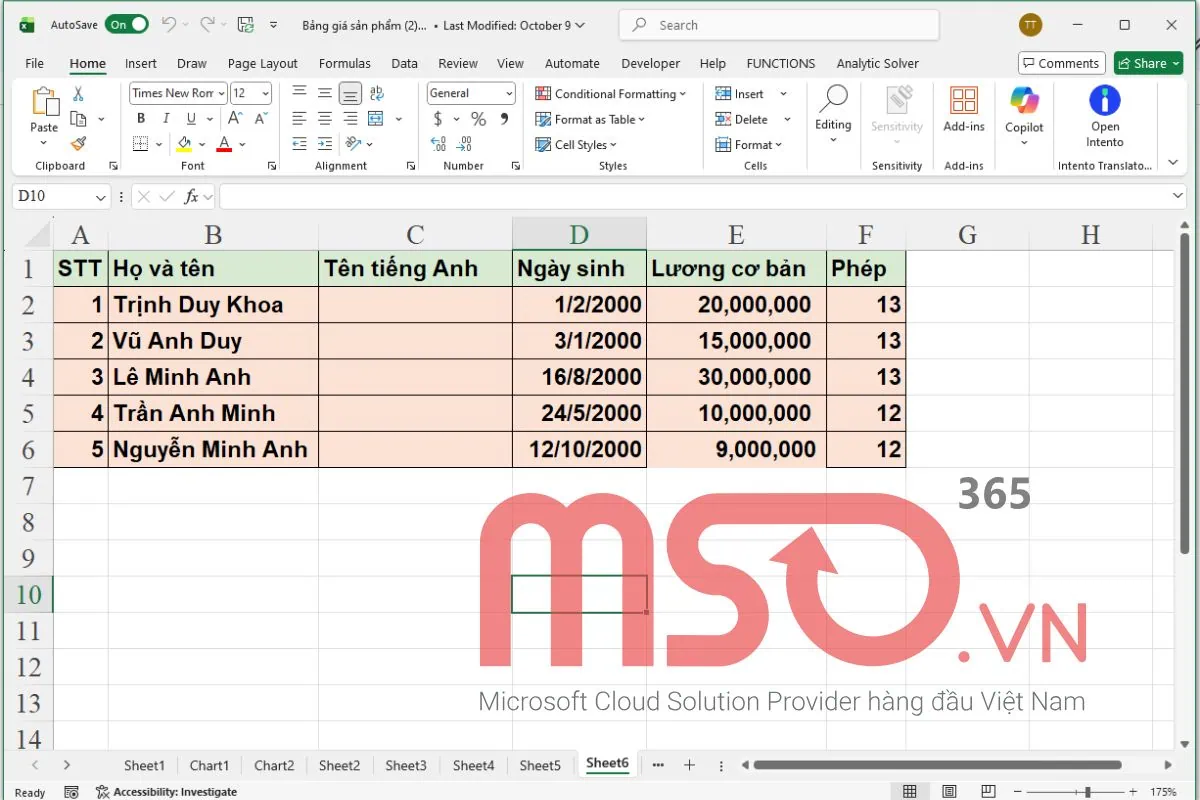Toggle bold formatting
The height and width of the screenshot is (800, 1200).
click(x=140, y=118)
